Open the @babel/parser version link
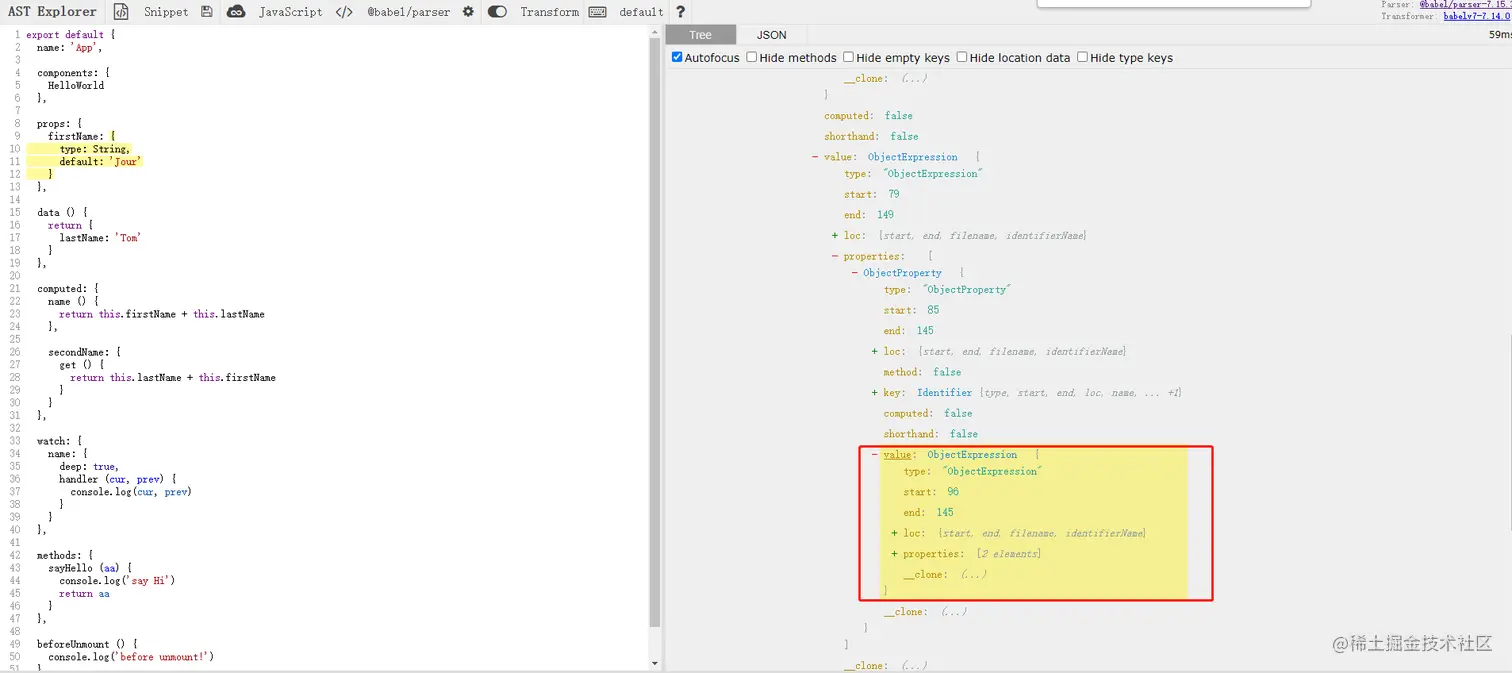1512x673 pixels. click(1465, 5)
